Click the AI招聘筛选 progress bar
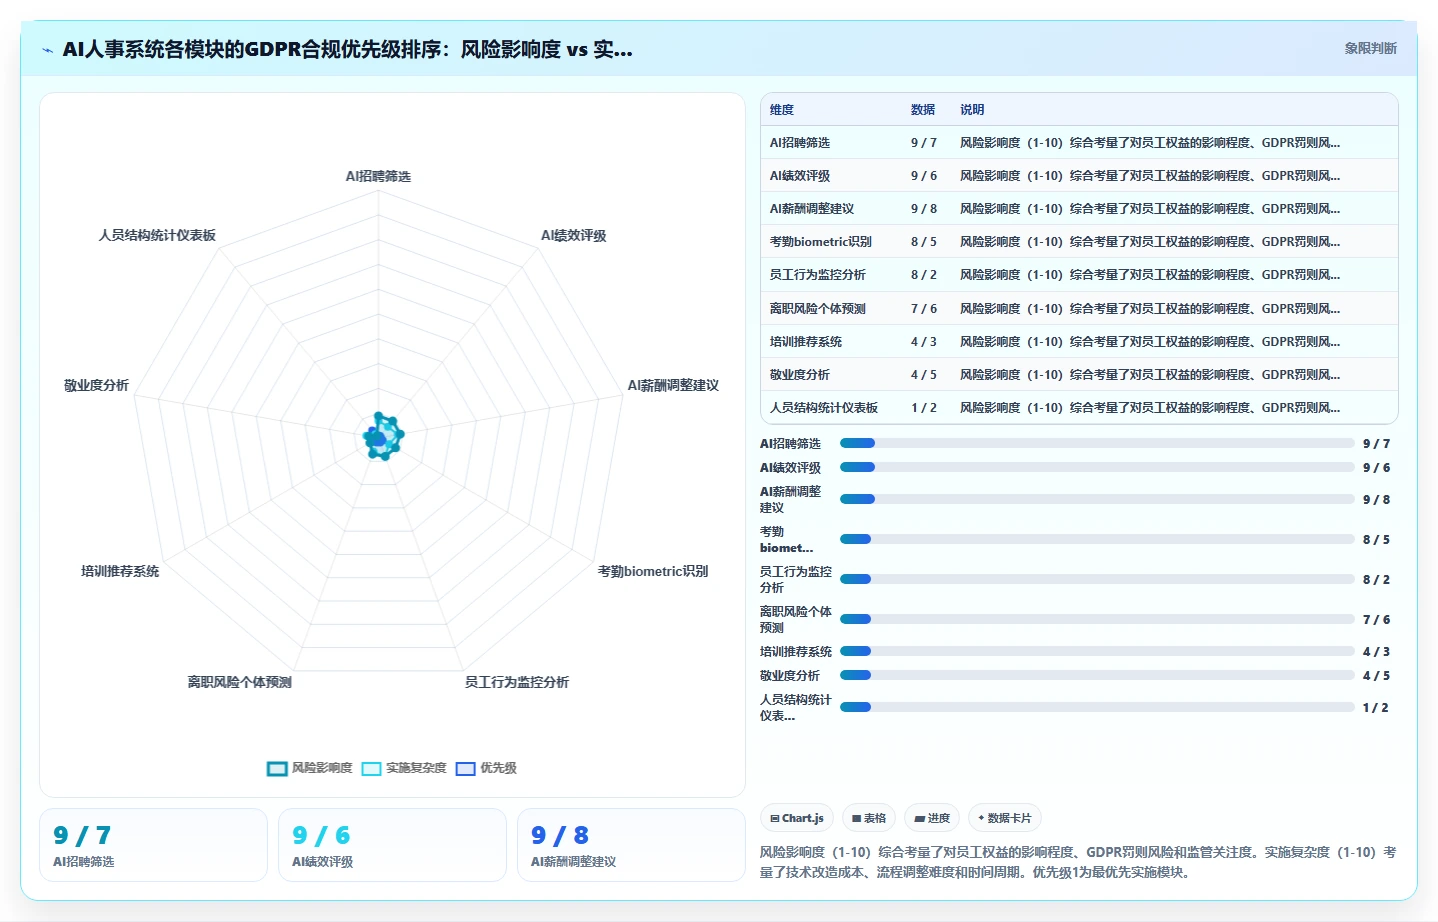 pyautogui.click(x=1097, y=443)
